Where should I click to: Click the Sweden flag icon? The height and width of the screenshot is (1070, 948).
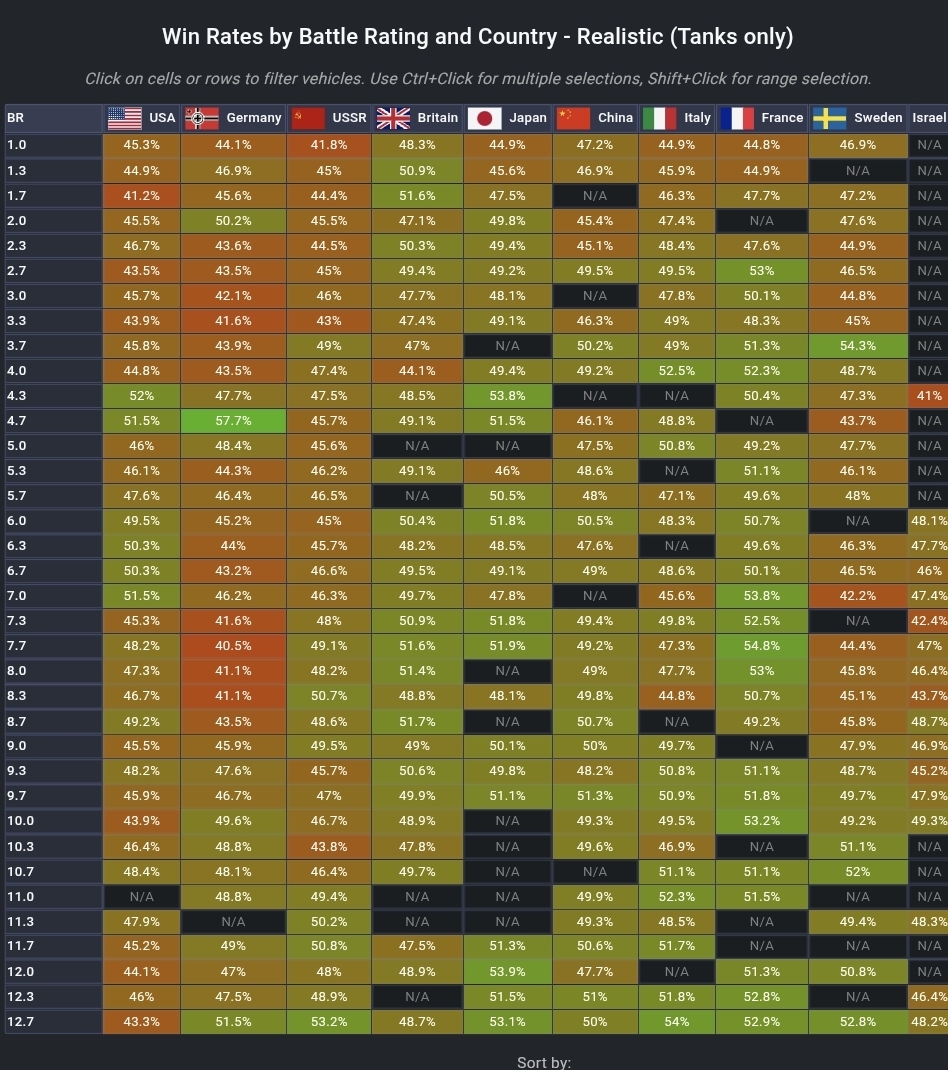[830, 118]
